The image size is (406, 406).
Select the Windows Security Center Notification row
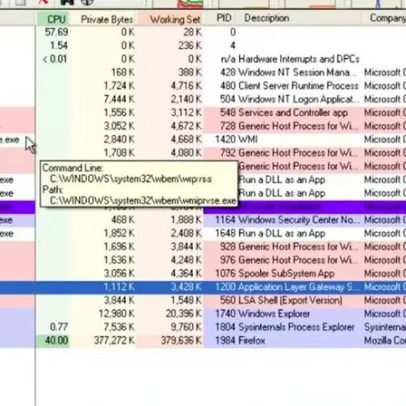pyautogui.click(x=203, y=220)
